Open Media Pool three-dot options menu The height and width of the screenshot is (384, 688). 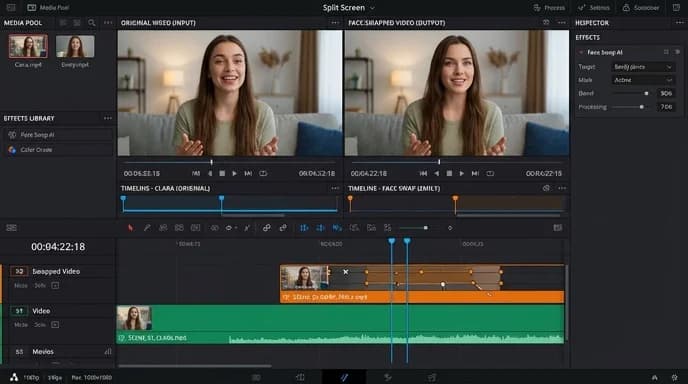tap(108, 23)
